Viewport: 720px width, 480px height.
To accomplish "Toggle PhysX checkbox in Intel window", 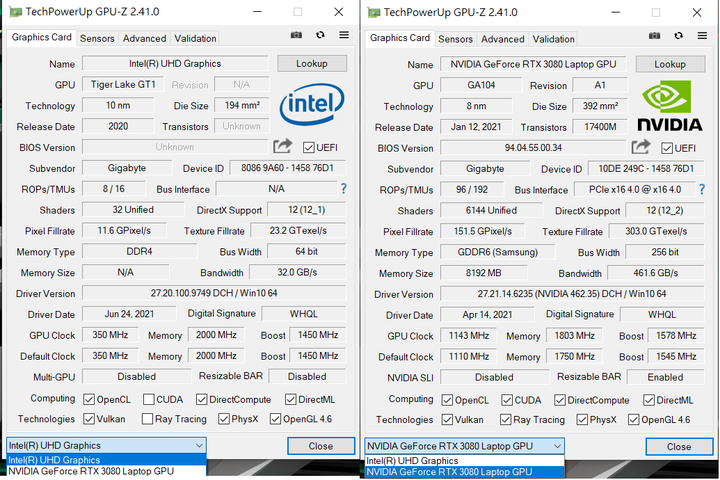I will click(x=224, y=419).
